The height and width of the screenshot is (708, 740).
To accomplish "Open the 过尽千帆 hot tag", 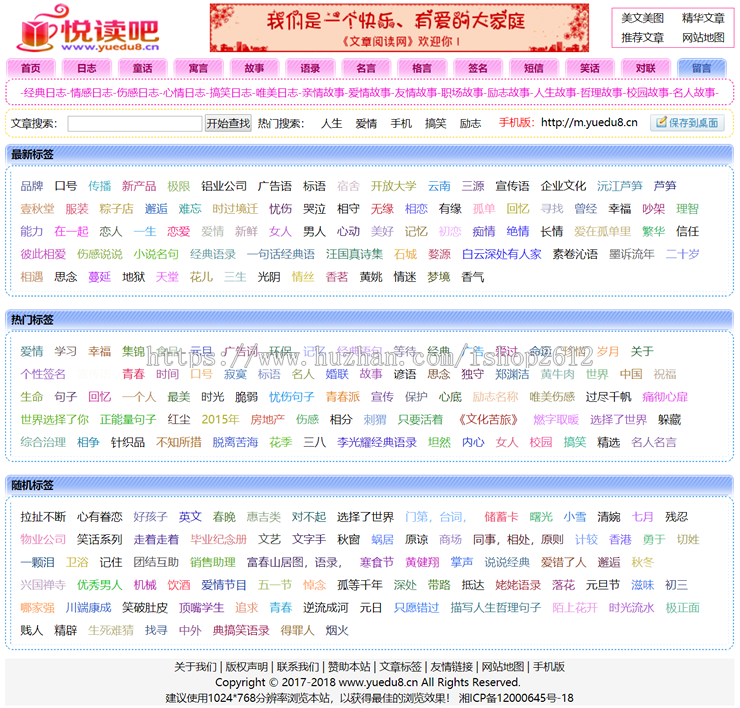I will click(x=608, y=397).
